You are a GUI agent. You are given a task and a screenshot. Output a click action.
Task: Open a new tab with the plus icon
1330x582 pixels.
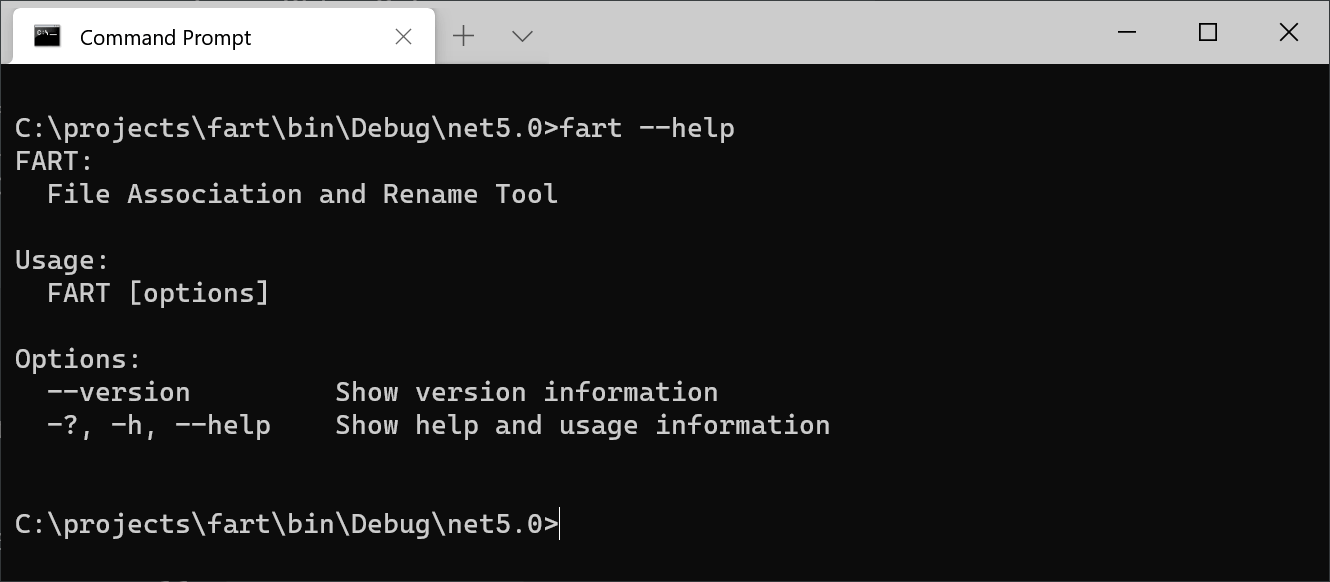[x=463, y=36]
